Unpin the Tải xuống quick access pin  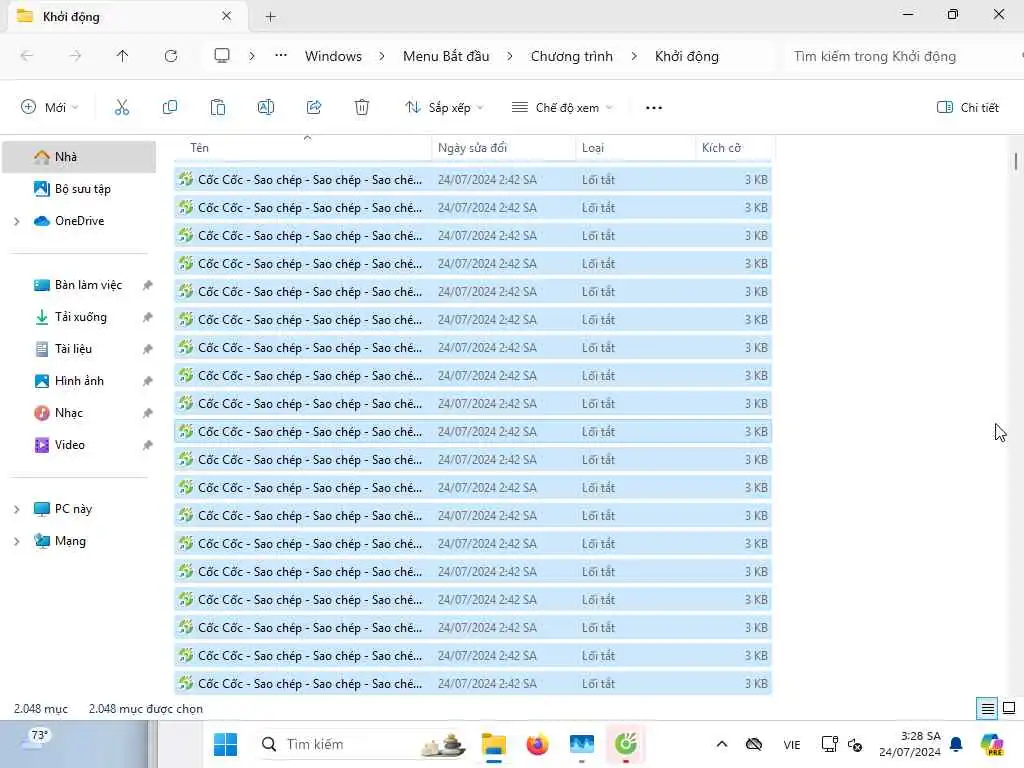click(x=148, y=317)
